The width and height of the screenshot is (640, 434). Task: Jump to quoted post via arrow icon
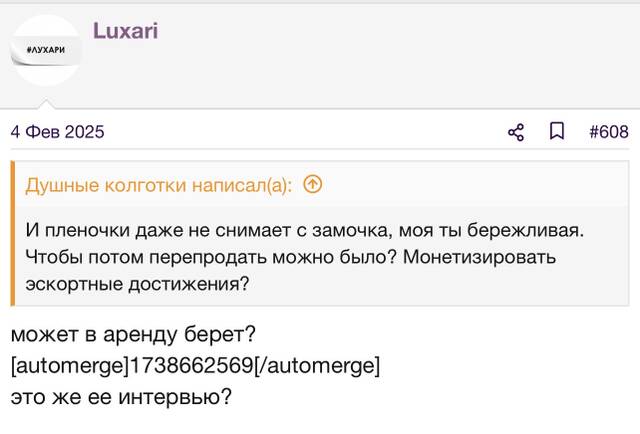(313, 185)
